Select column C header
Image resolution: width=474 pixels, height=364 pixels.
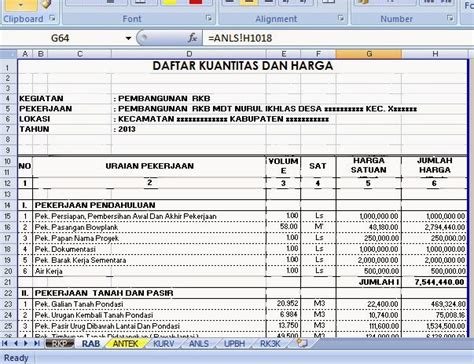coord(80,54)
